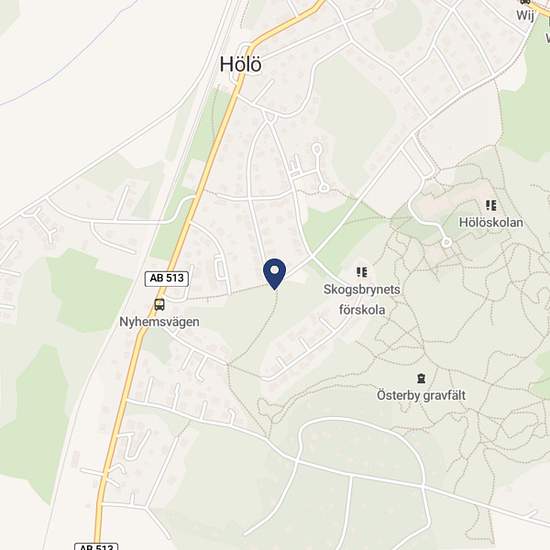Click the blue location pin marker
This screenshot has width=550, height=550.
click(x=275, y=274)
